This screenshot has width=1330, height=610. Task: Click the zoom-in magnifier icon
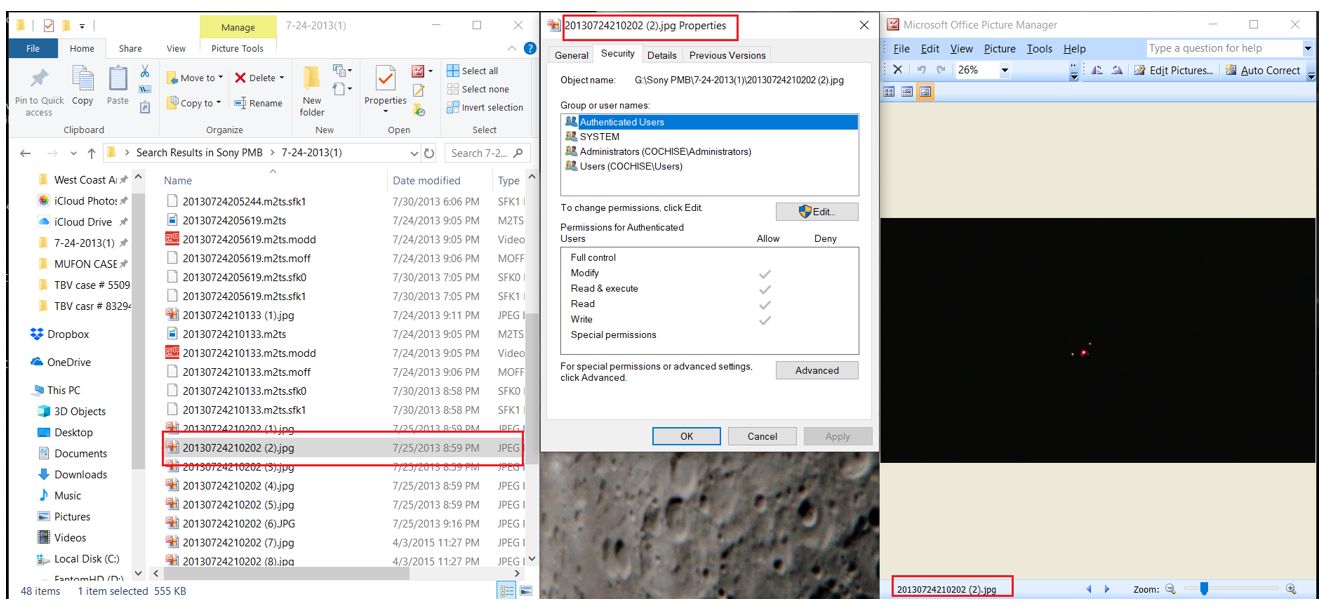[x=1291, y=590]
